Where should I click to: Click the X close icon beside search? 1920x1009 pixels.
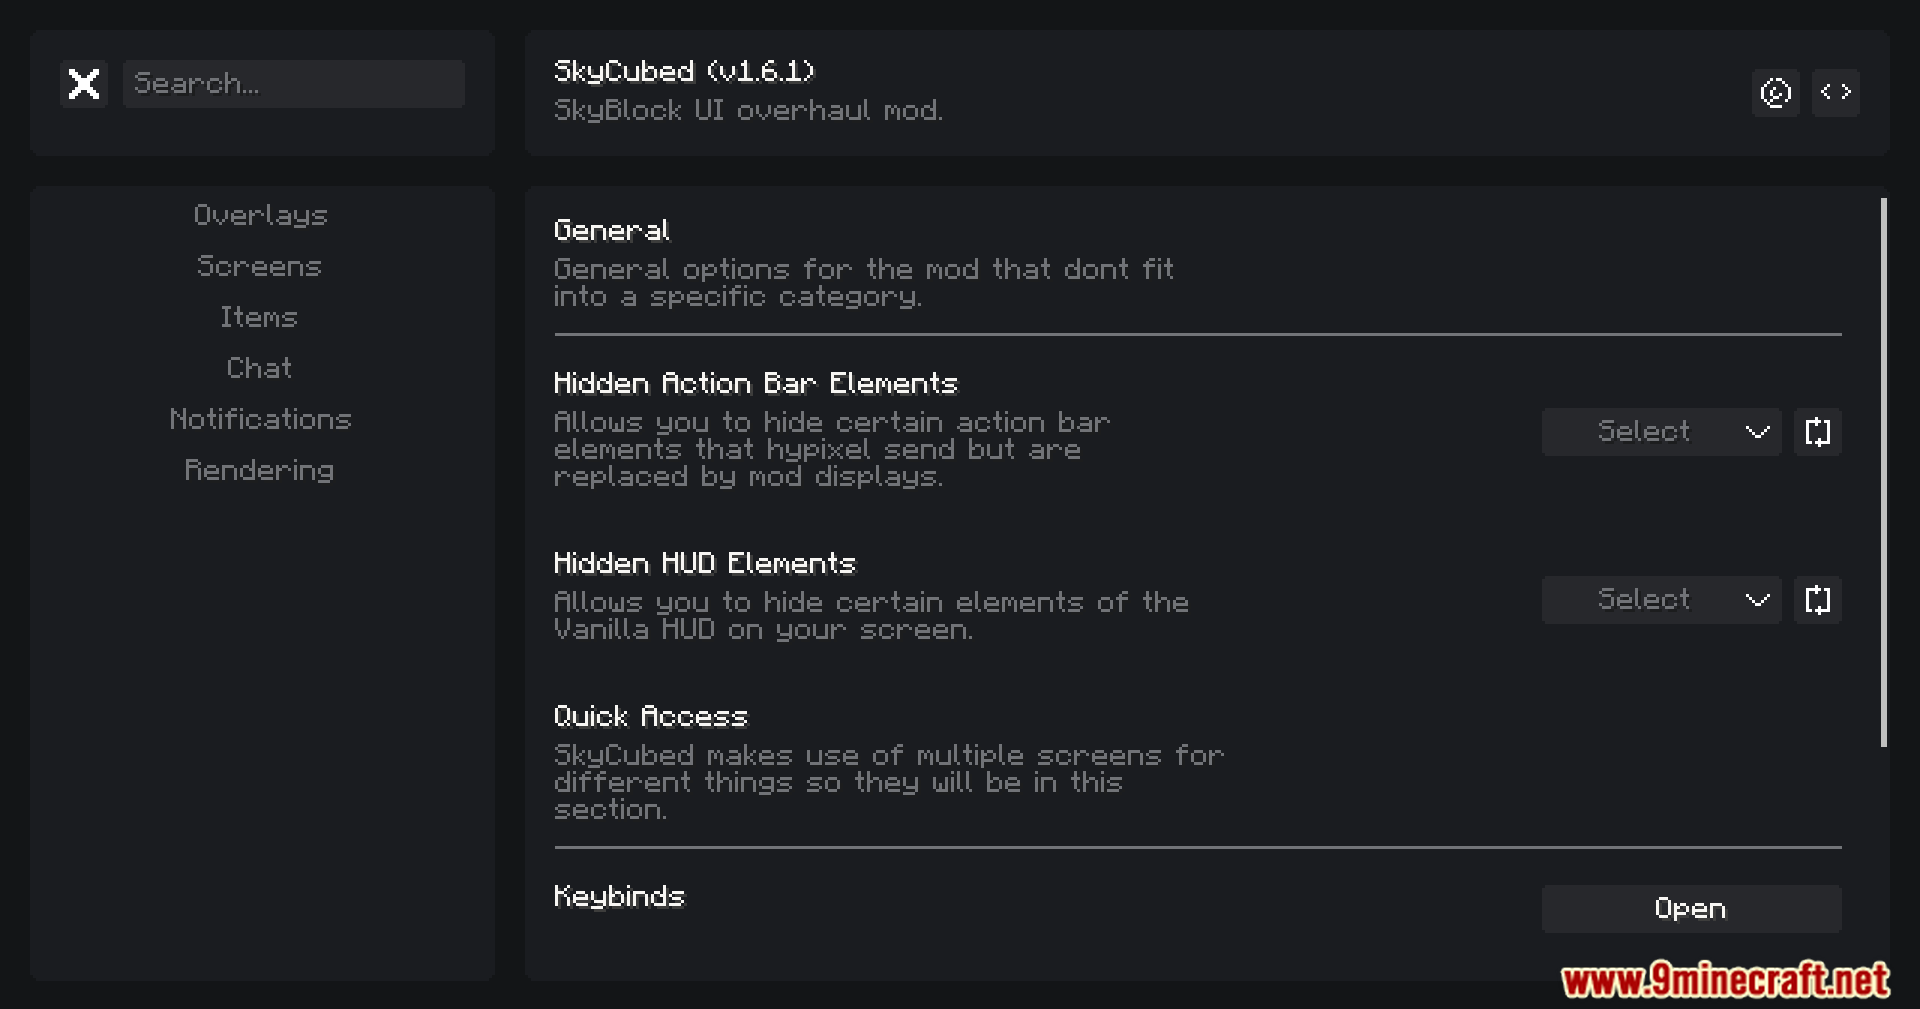[x=84, y=84]
